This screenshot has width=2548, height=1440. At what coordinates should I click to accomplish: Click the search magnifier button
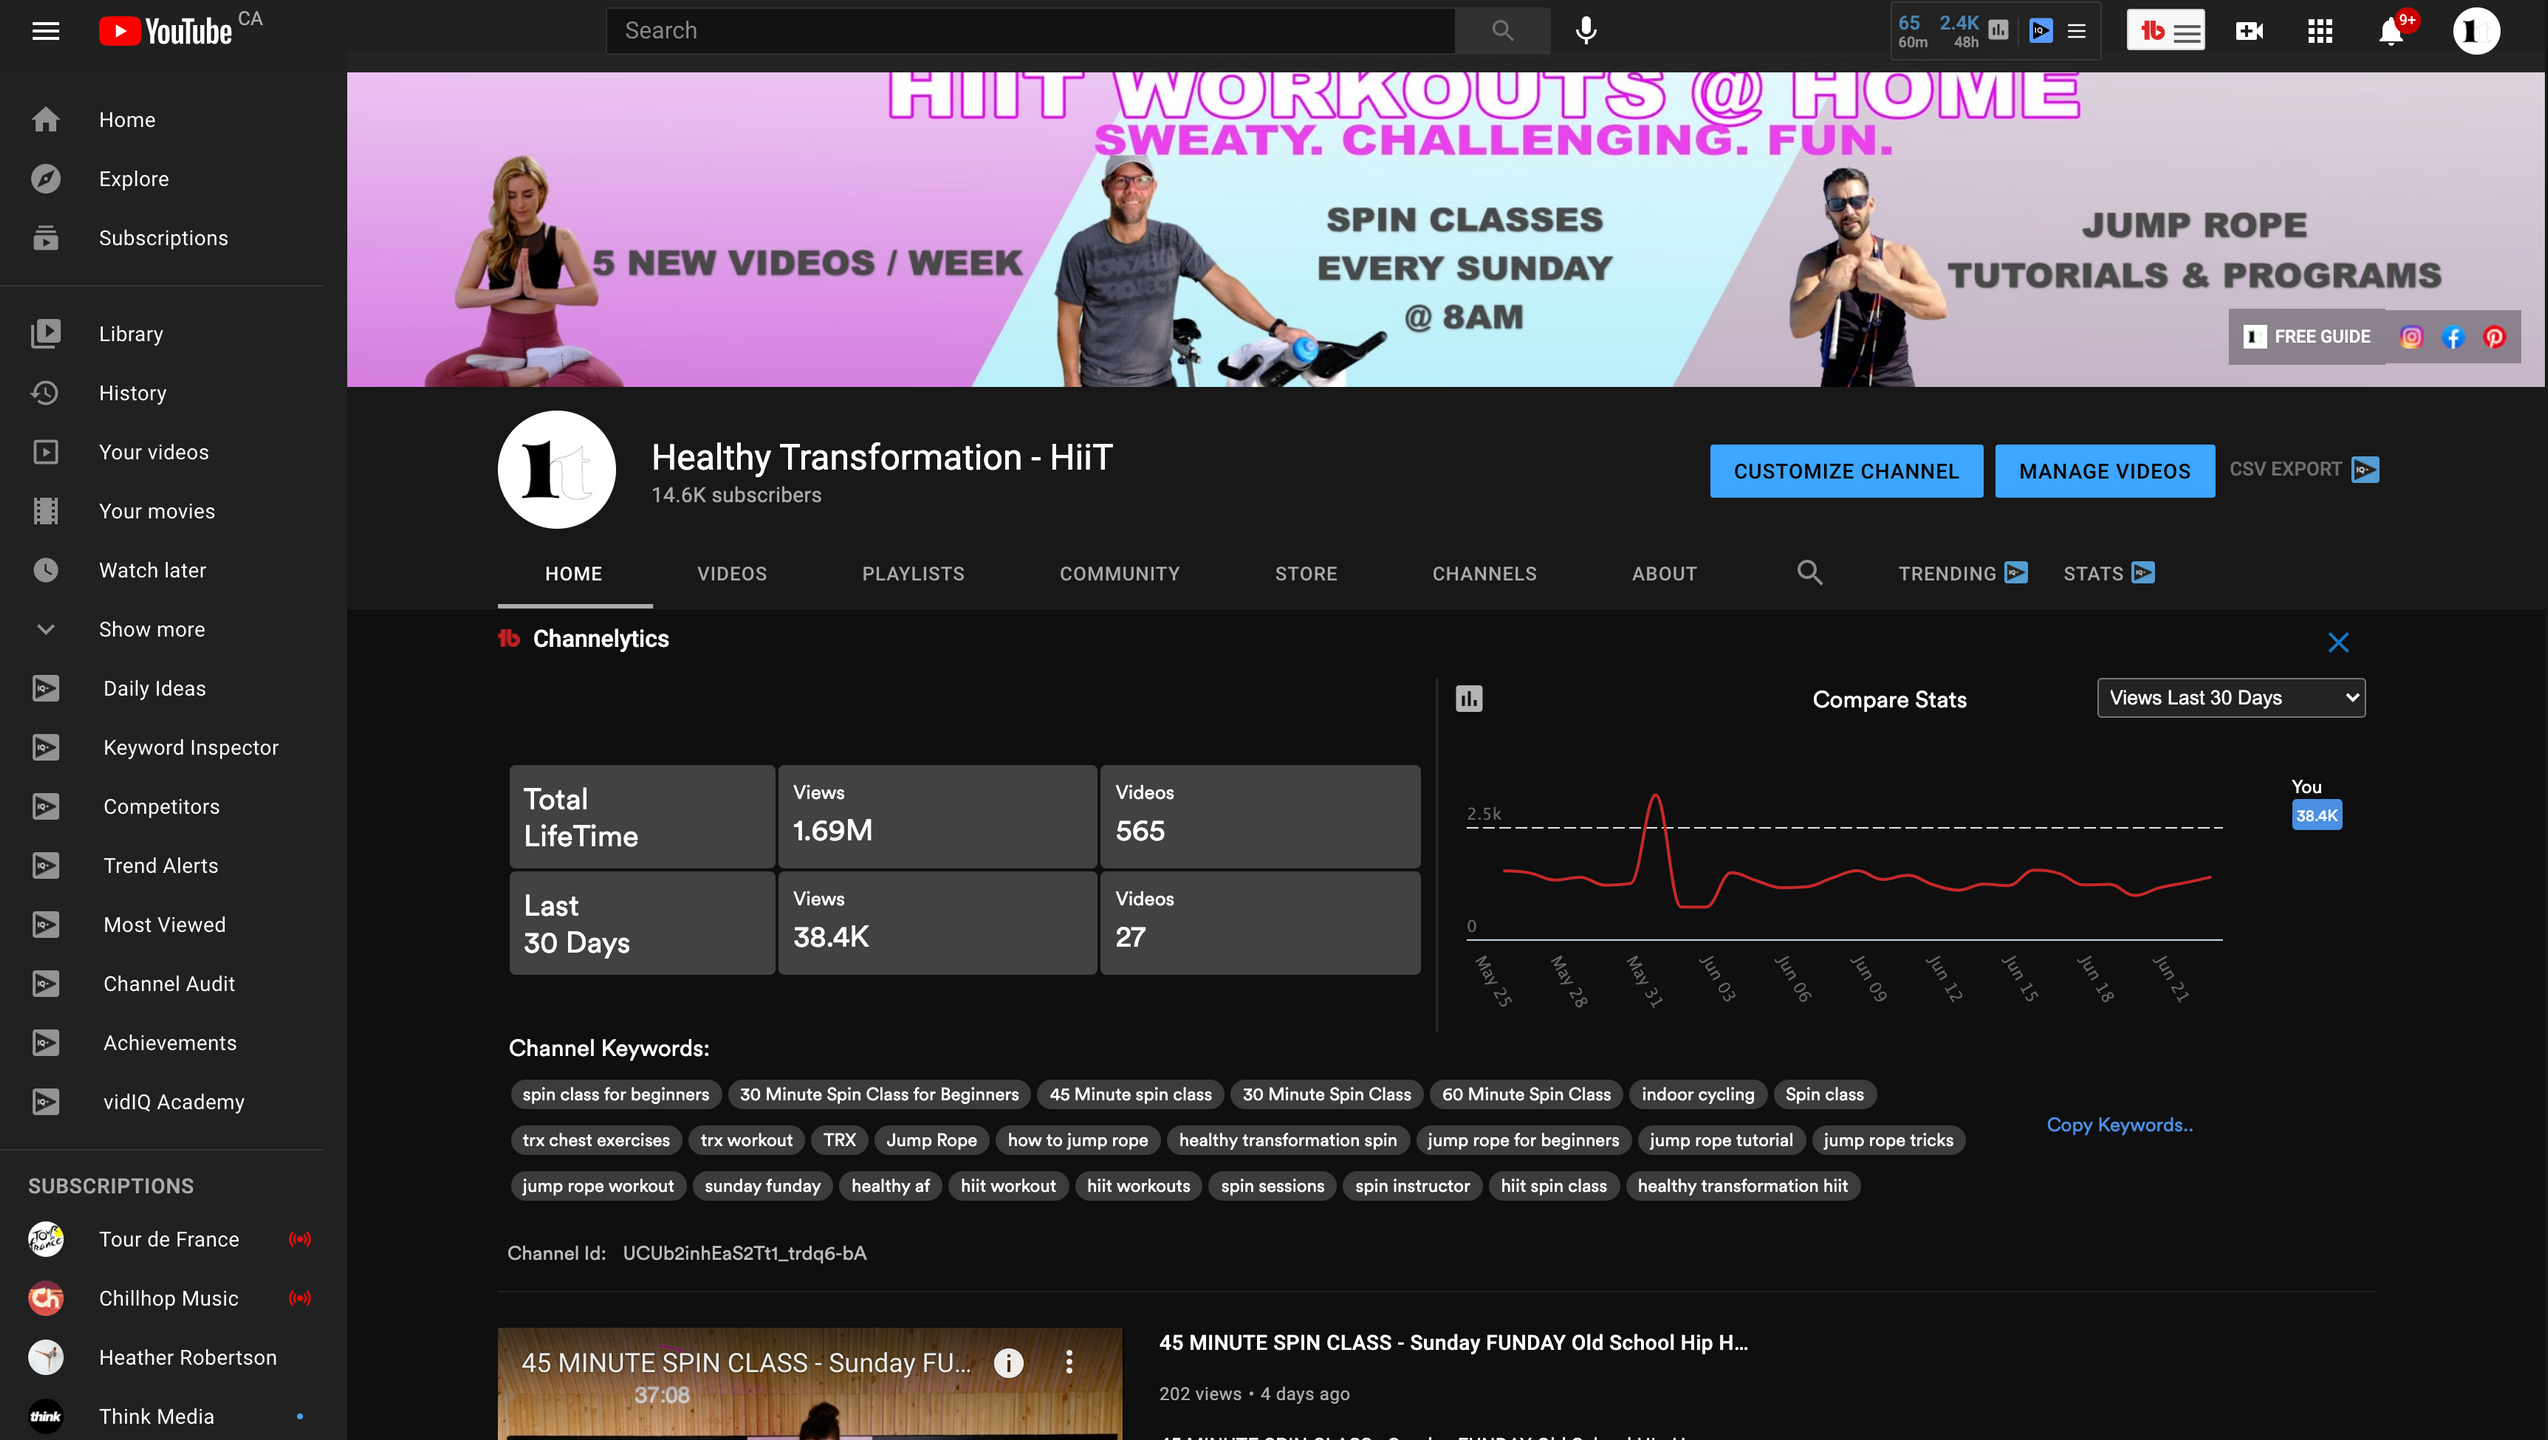[x=1502, y=30]
